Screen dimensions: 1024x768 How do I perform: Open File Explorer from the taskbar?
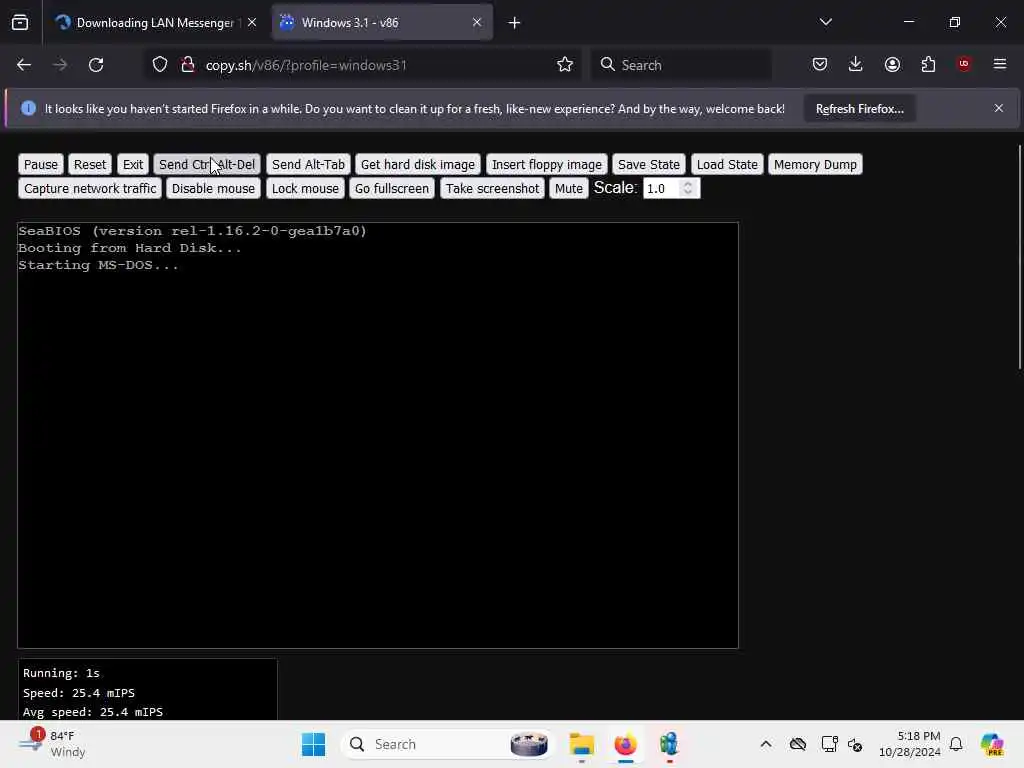tap(581, 744)
